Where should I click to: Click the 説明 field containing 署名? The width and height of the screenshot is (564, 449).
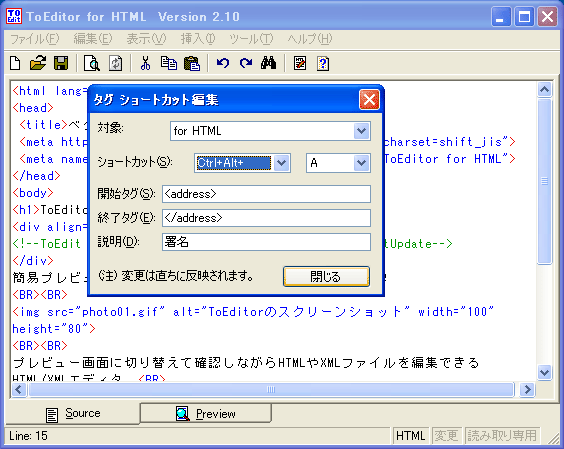click(266, 242)
